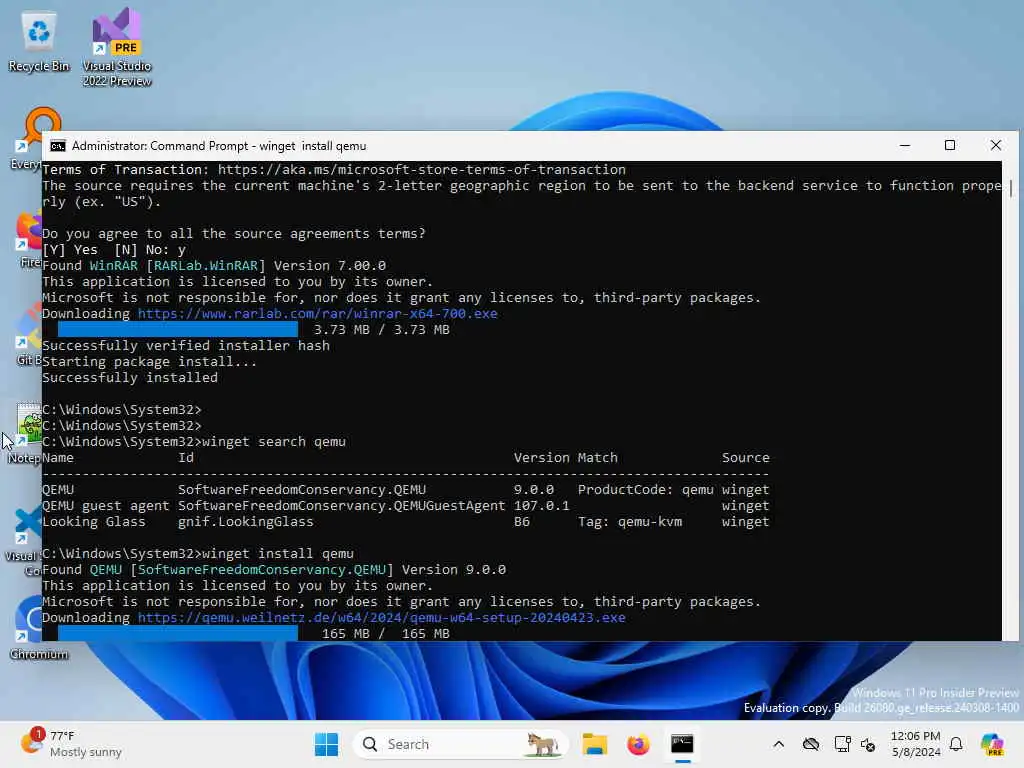The width and height of the screenshot is (1024, 768).
Task: Open the Recycle Bin desktop icon
Action: pyautogui.click(x=39, y=40)
